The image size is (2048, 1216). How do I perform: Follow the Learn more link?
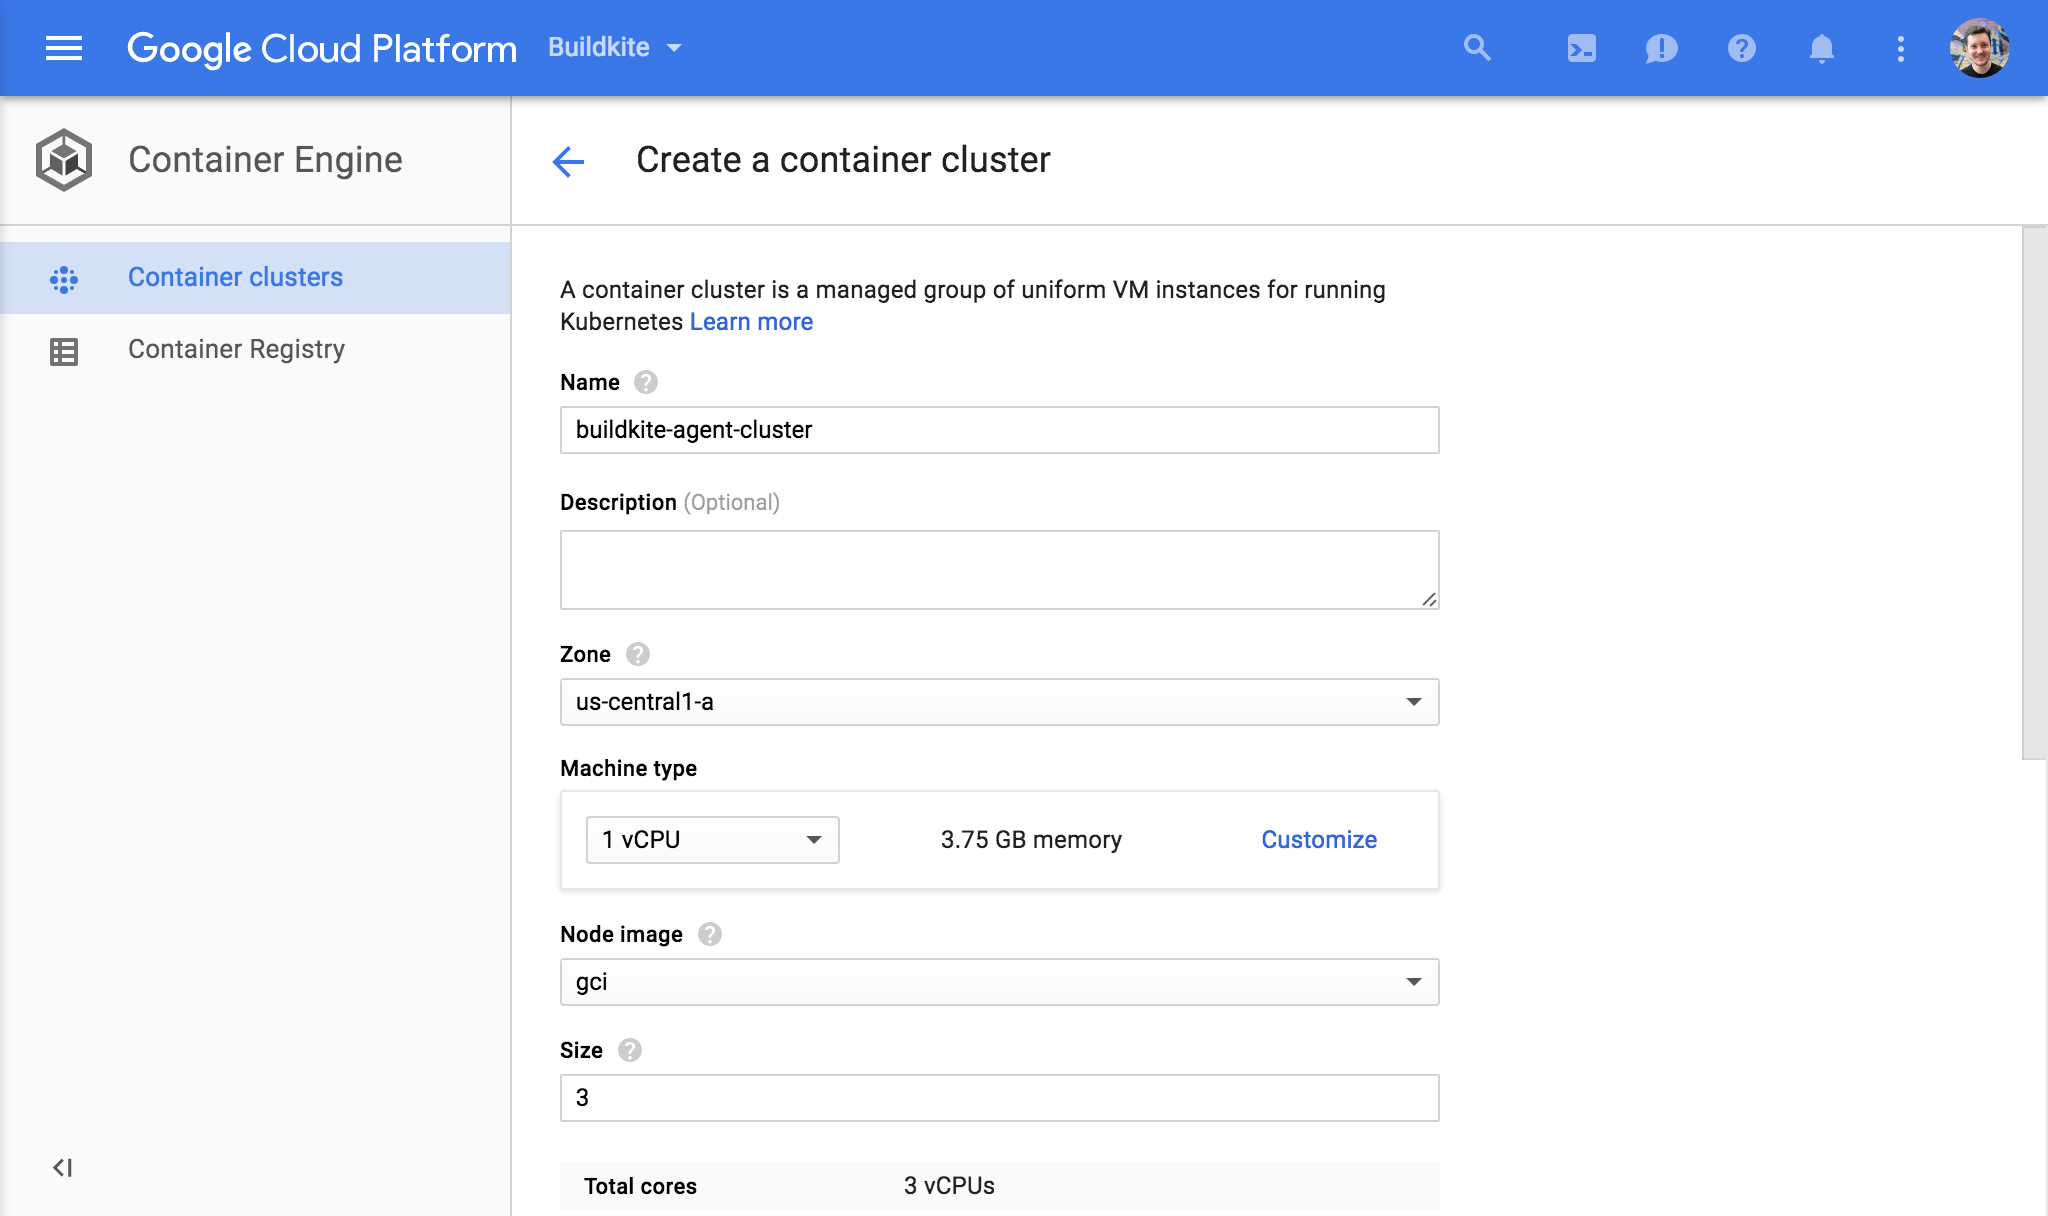click(751, 321)
